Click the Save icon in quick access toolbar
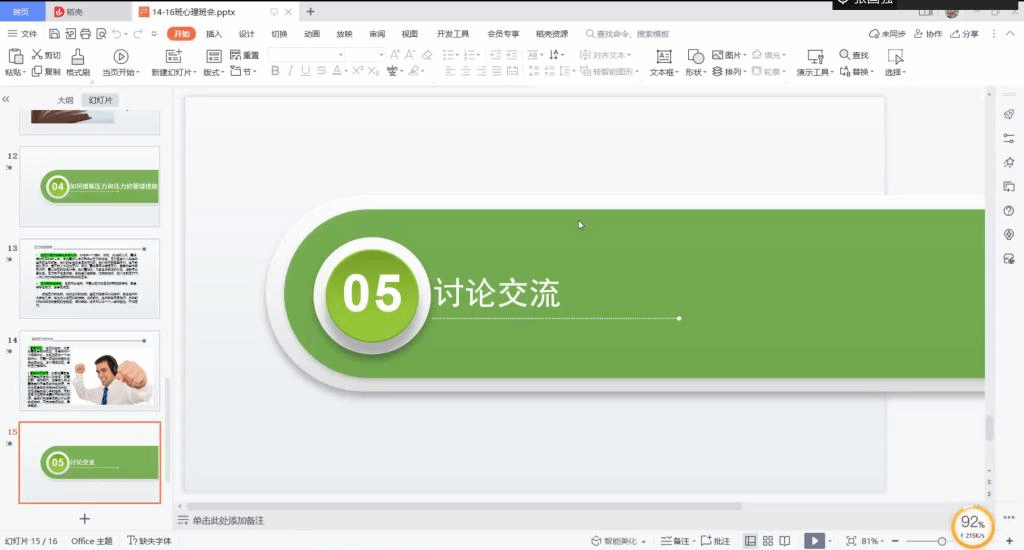1024x550 pixels. [55, 34]
